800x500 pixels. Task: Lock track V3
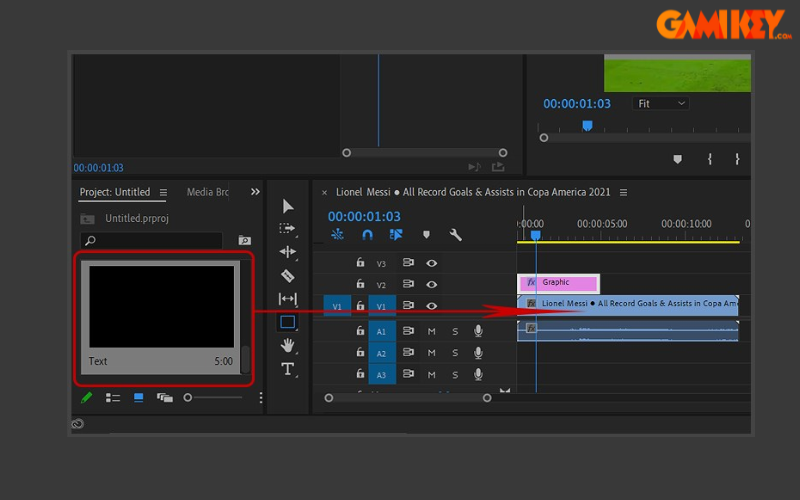[360, 262]
